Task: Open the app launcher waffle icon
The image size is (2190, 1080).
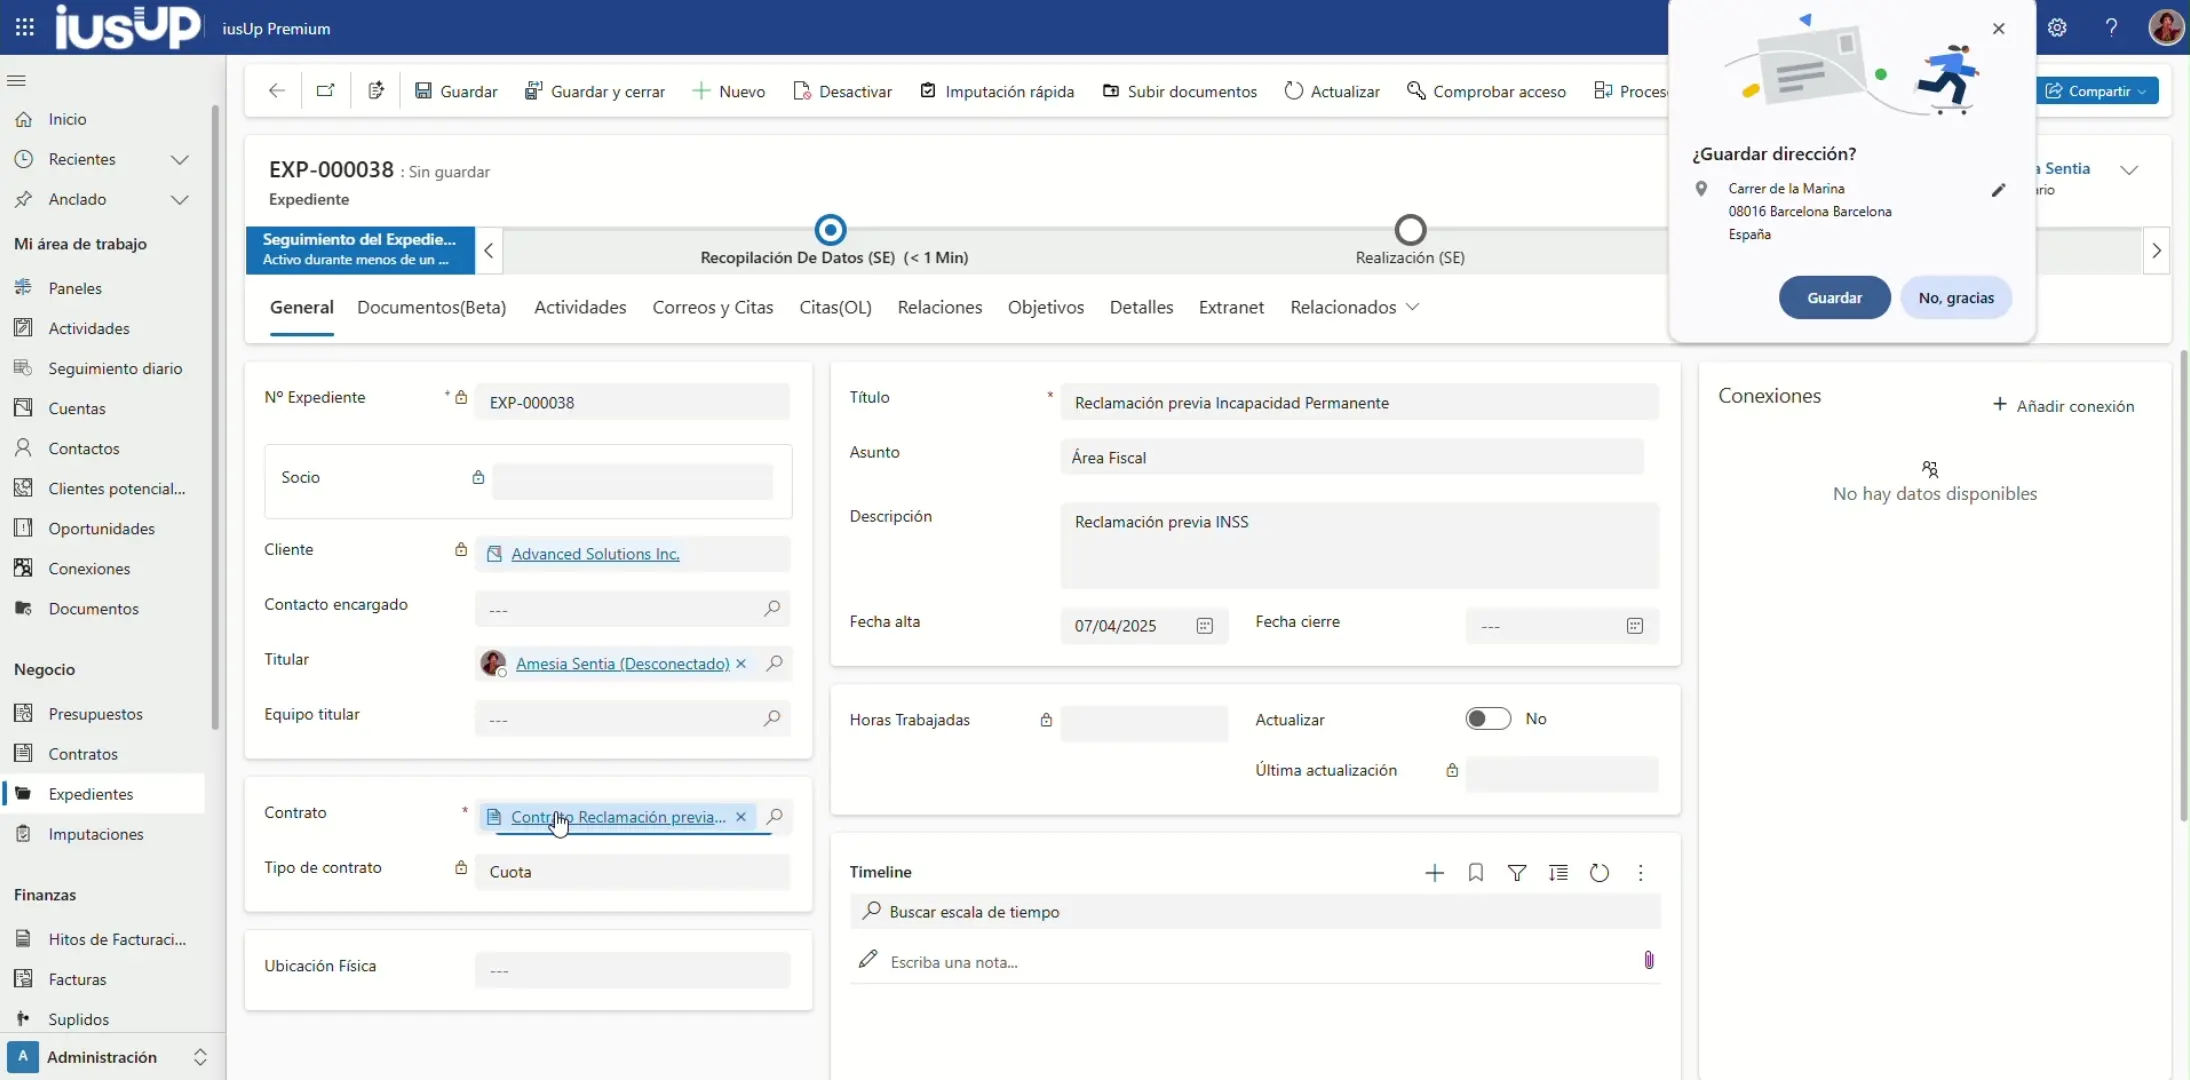Action: tap(25, 28)
